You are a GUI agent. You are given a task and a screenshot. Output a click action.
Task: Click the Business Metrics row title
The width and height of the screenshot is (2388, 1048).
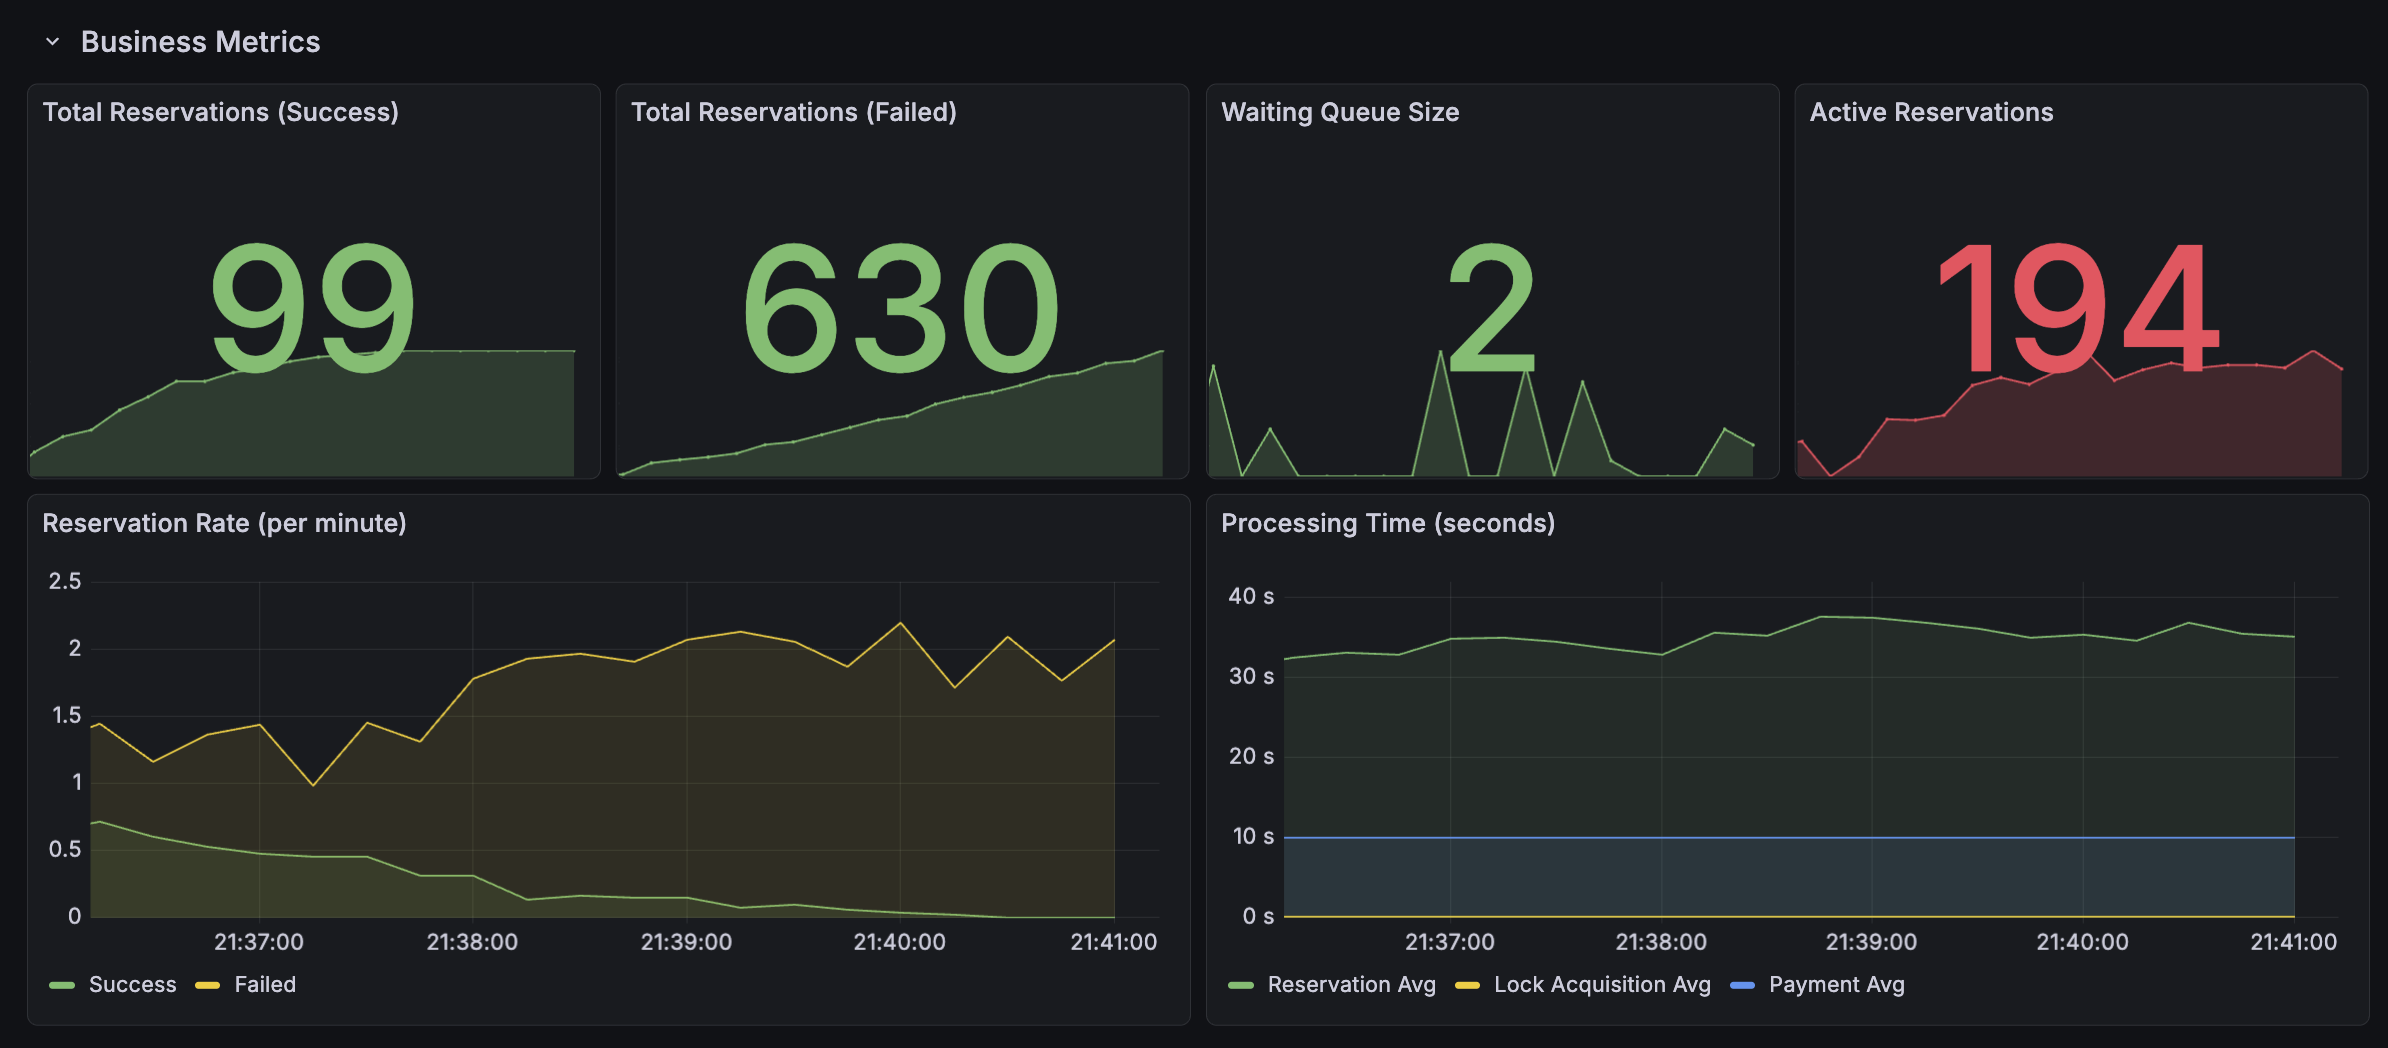(x=200, y=42)
